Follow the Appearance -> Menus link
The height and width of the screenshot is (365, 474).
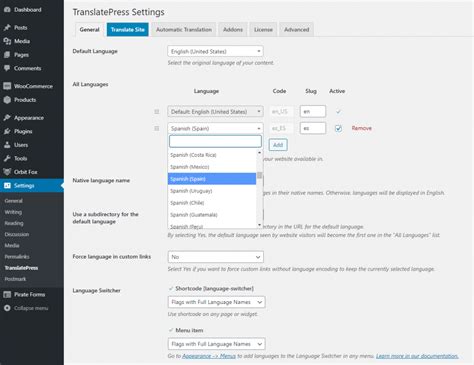pyautogui.click(x=209, y=356)
